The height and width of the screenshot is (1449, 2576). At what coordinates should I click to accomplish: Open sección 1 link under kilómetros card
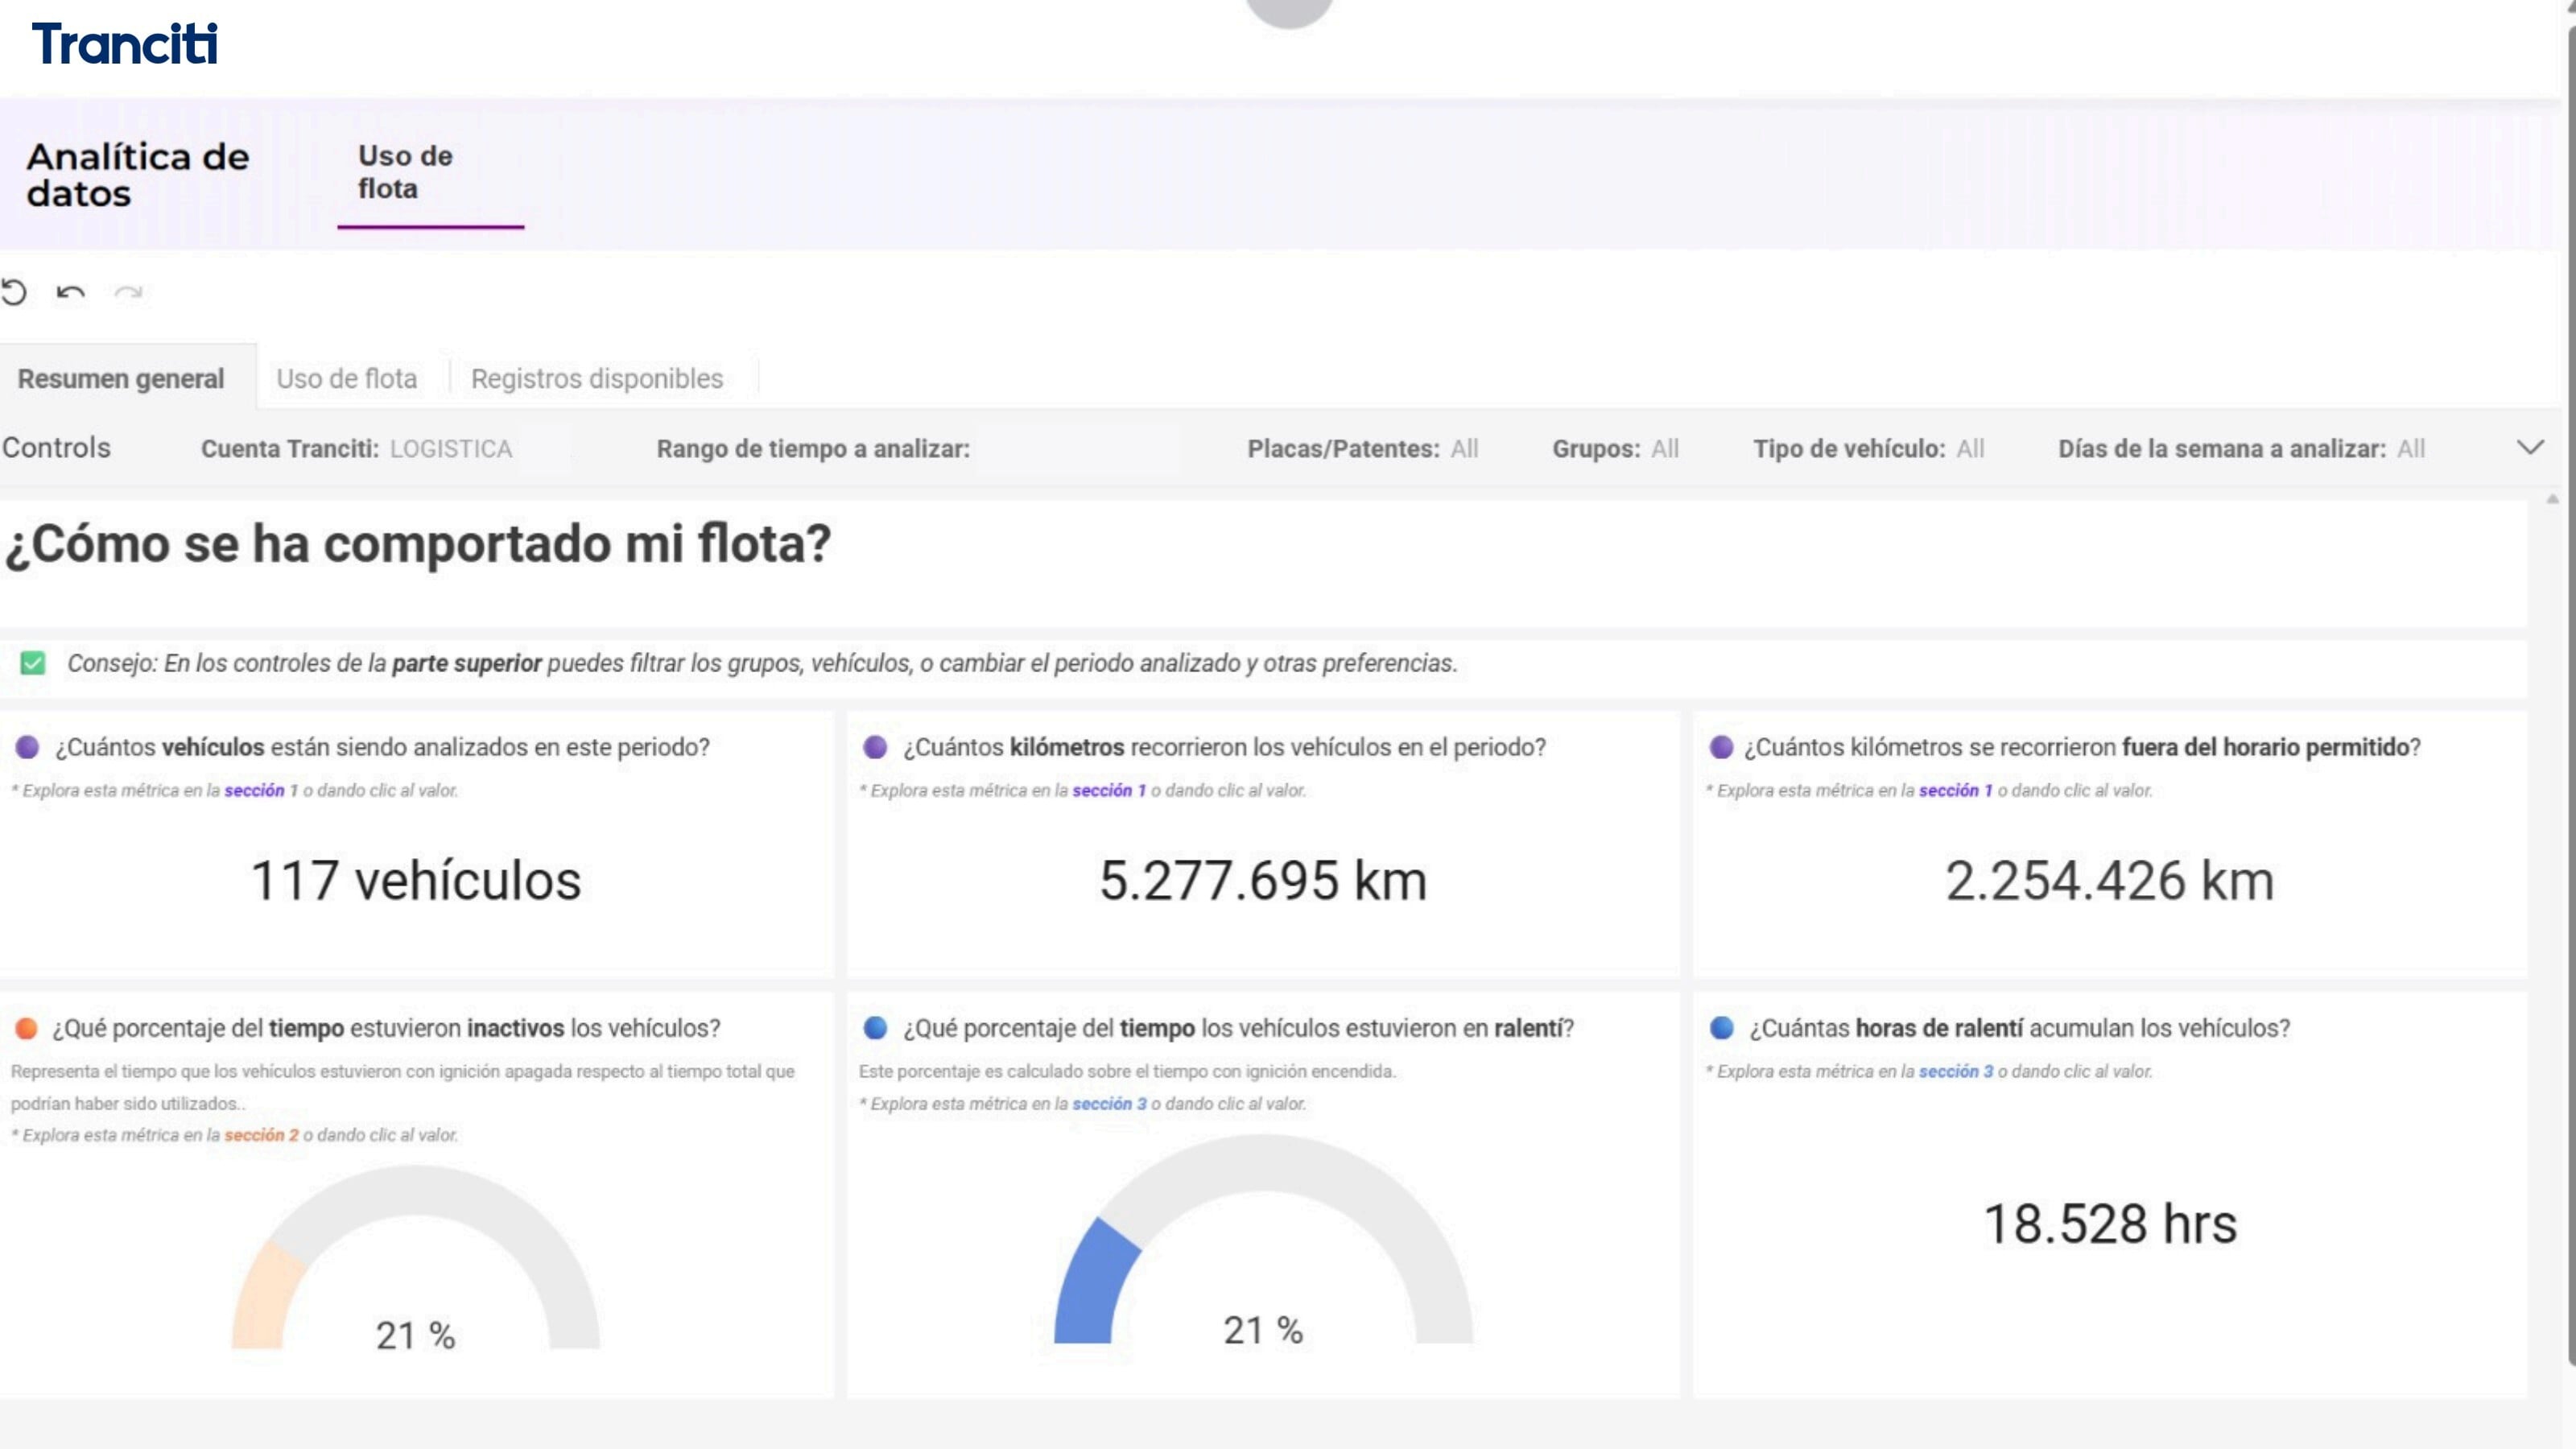pos(1109,790)
